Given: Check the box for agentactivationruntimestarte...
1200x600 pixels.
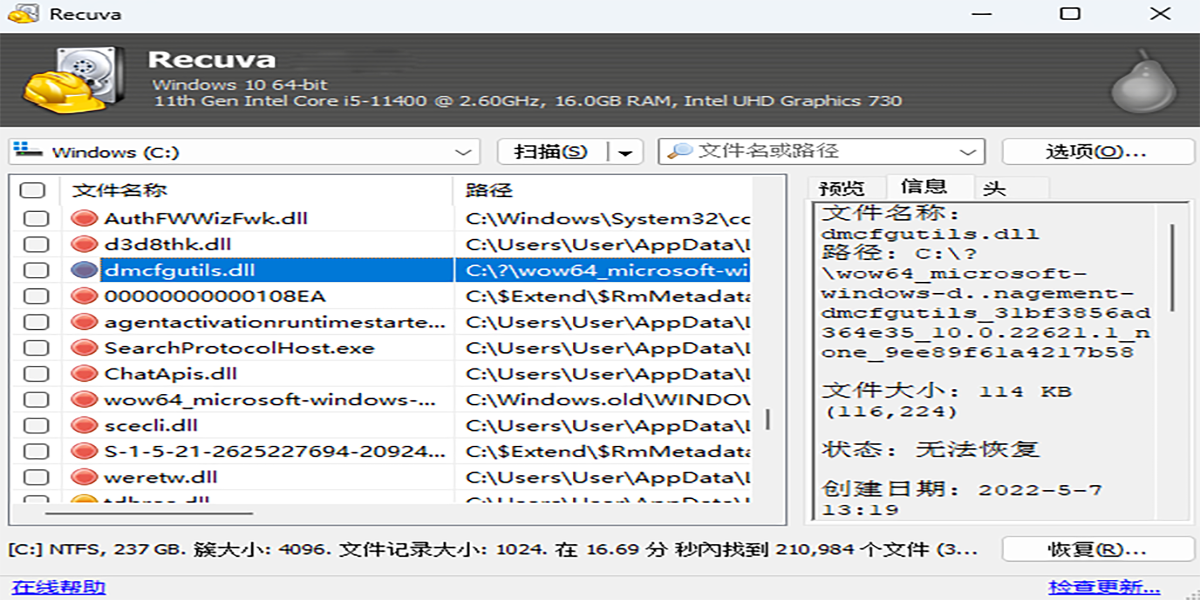Looking at the screenshot, I should click(x=36, y=322).
